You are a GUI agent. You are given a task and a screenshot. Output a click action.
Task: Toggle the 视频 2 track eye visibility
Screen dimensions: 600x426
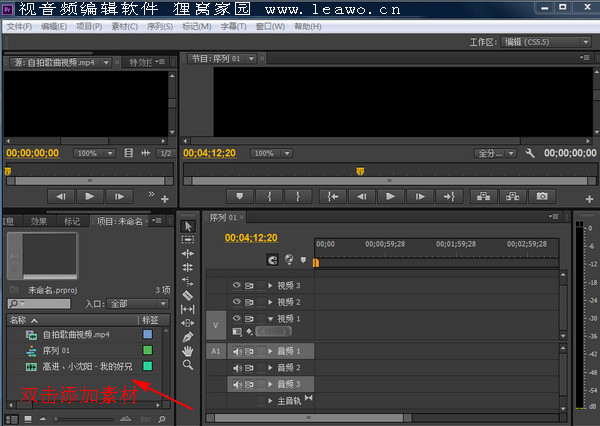pyautogui.click(x=237, y=302)
